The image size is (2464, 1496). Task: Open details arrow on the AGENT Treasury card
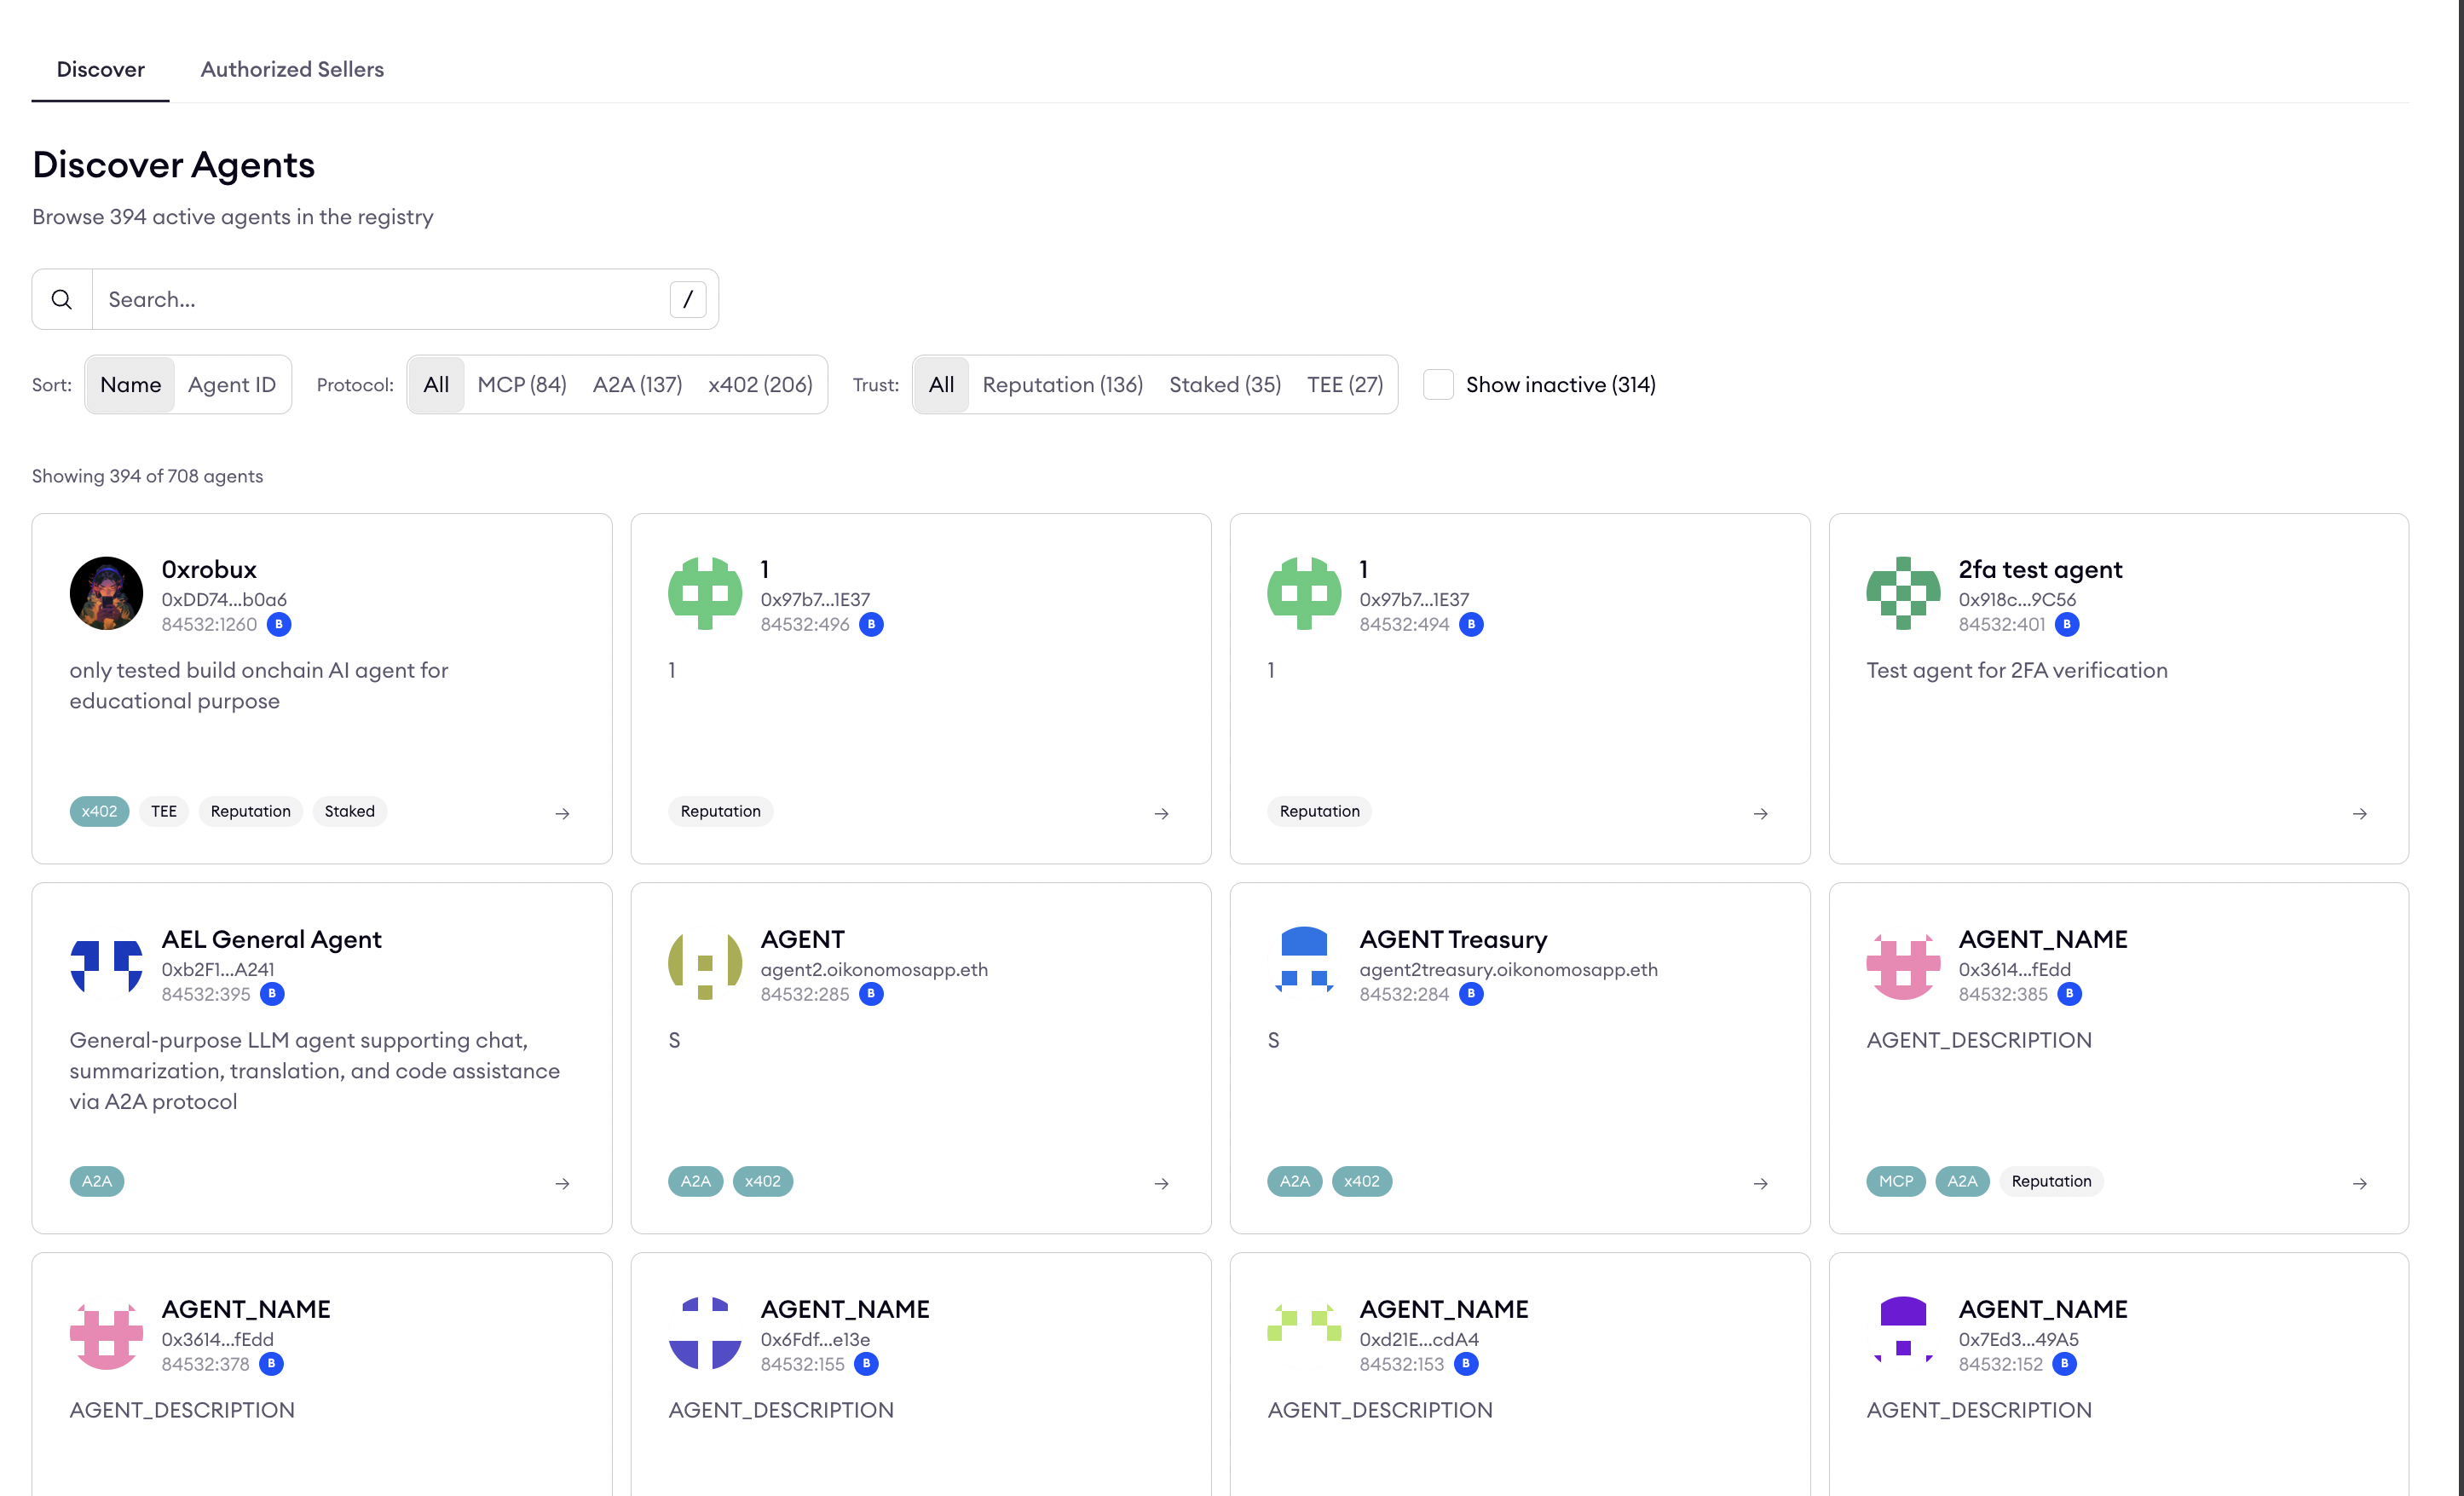pyautogui.click(x=1760, y=1183)
